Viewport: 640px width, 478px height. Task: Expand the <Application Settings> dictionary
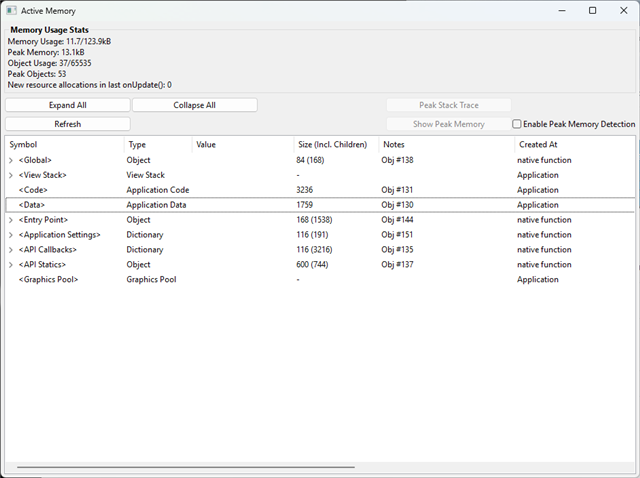pos(11,235)
